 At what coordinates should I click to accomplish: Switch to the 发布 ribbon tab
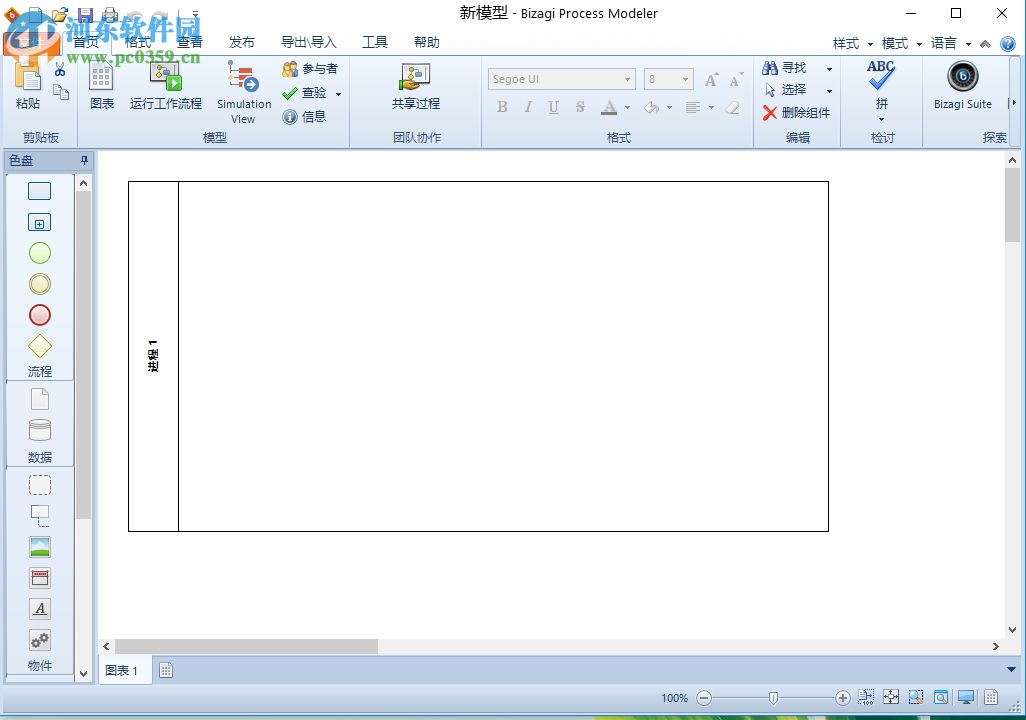point(241,42)
